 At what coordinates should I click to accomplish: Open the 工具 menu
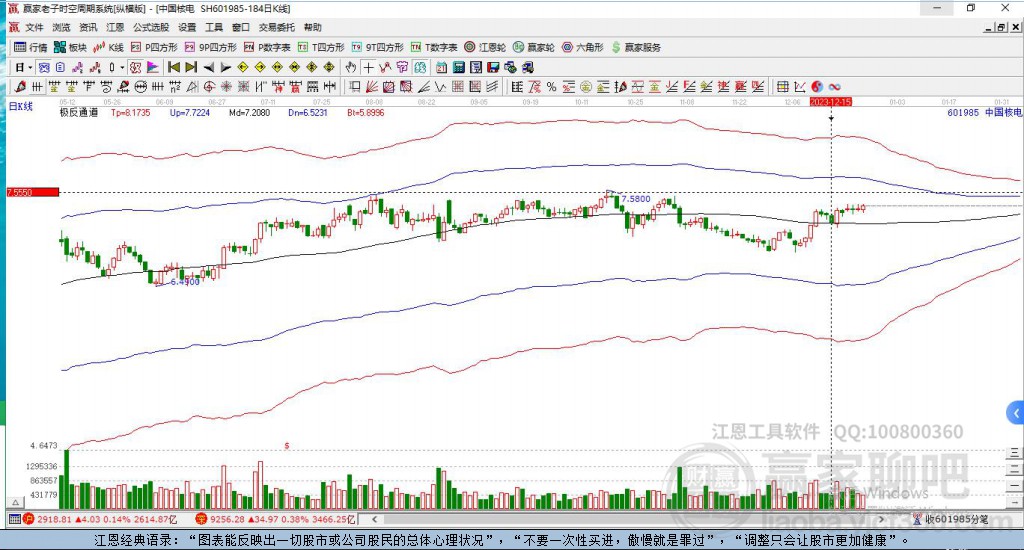click(214, 27)
